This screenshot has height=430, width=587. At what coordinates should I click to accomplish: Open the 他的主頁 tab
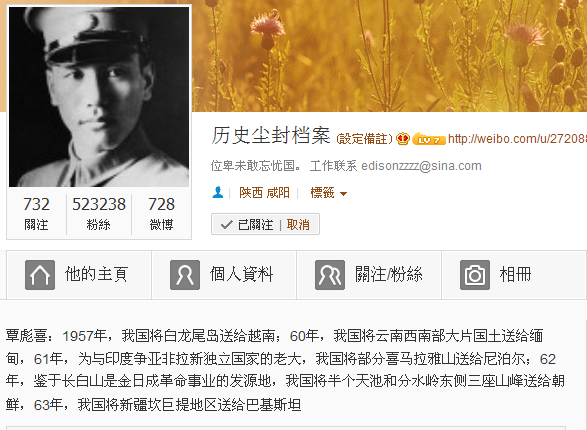(x=79, y=275)
